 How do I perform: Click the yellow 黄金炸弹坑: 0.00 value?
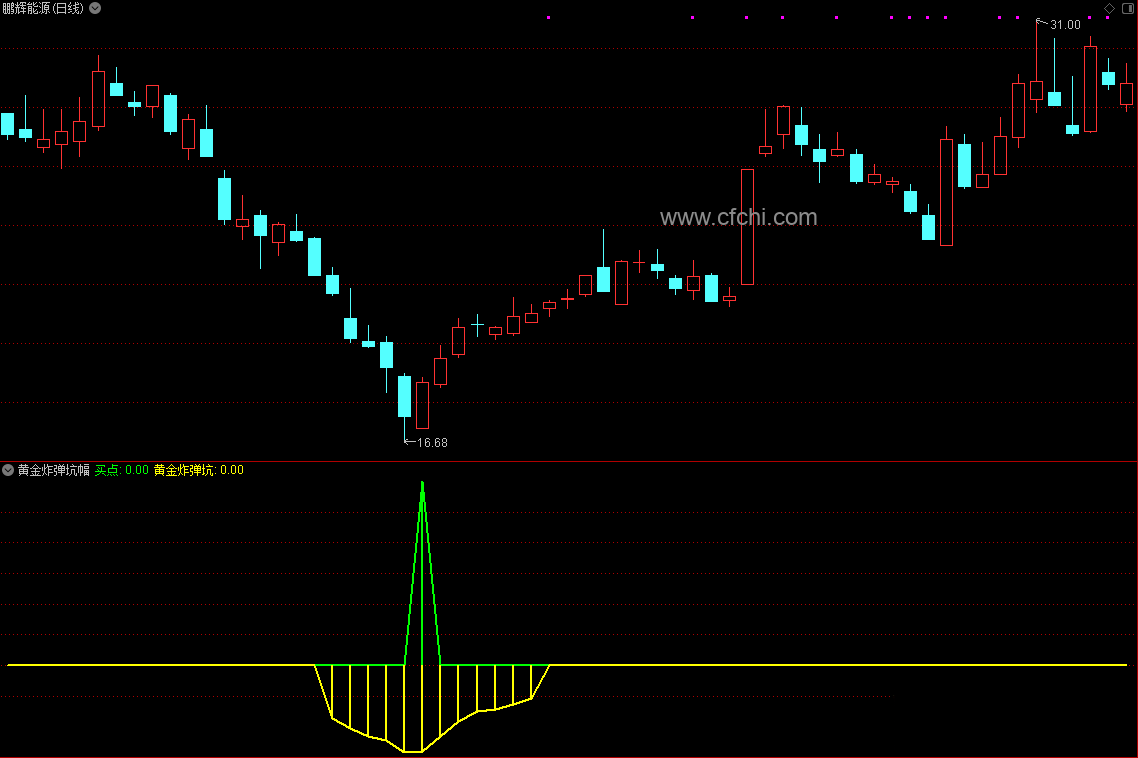coord(199,470)
